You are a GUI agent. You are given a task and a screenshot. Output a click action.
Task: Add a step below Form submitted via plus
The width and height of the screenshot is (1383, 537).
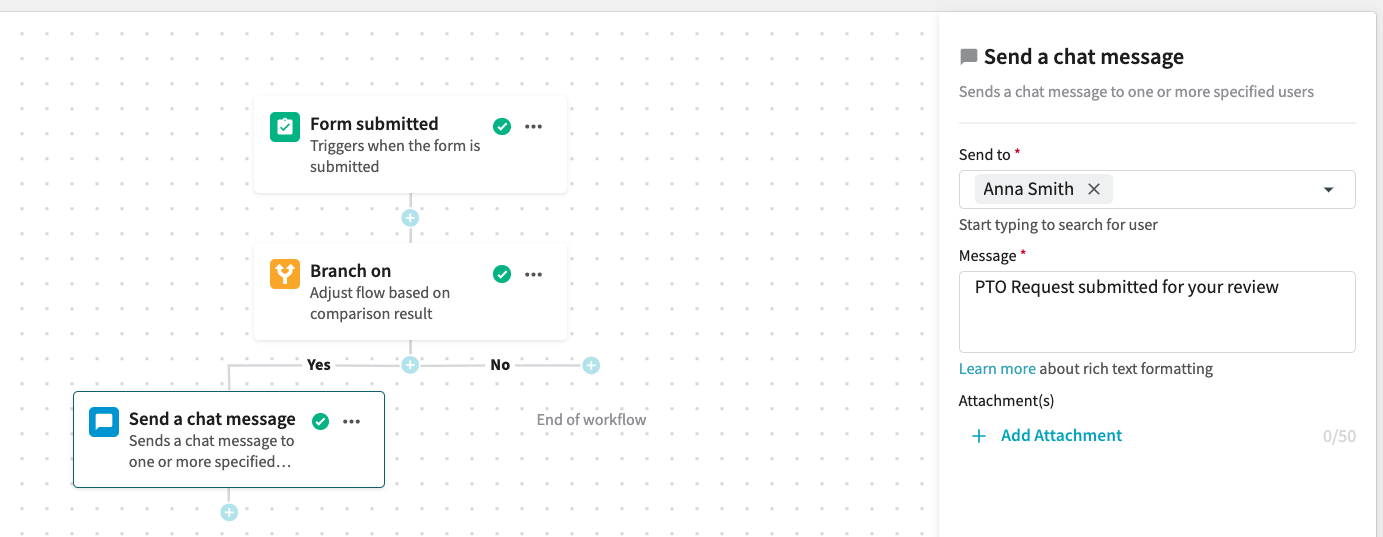click(410, 218)
